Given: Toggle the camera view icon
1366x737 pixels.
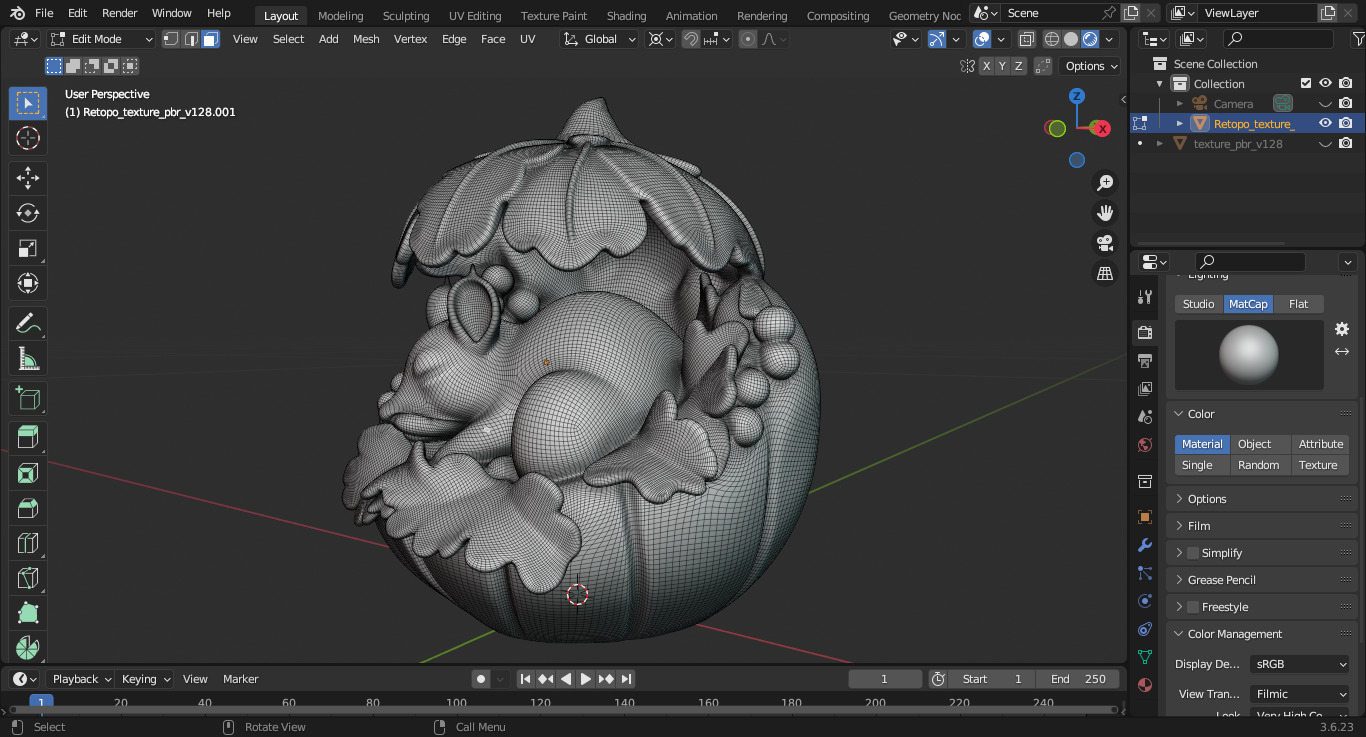Looking at the screenshot, I should tap(1105, 243).
